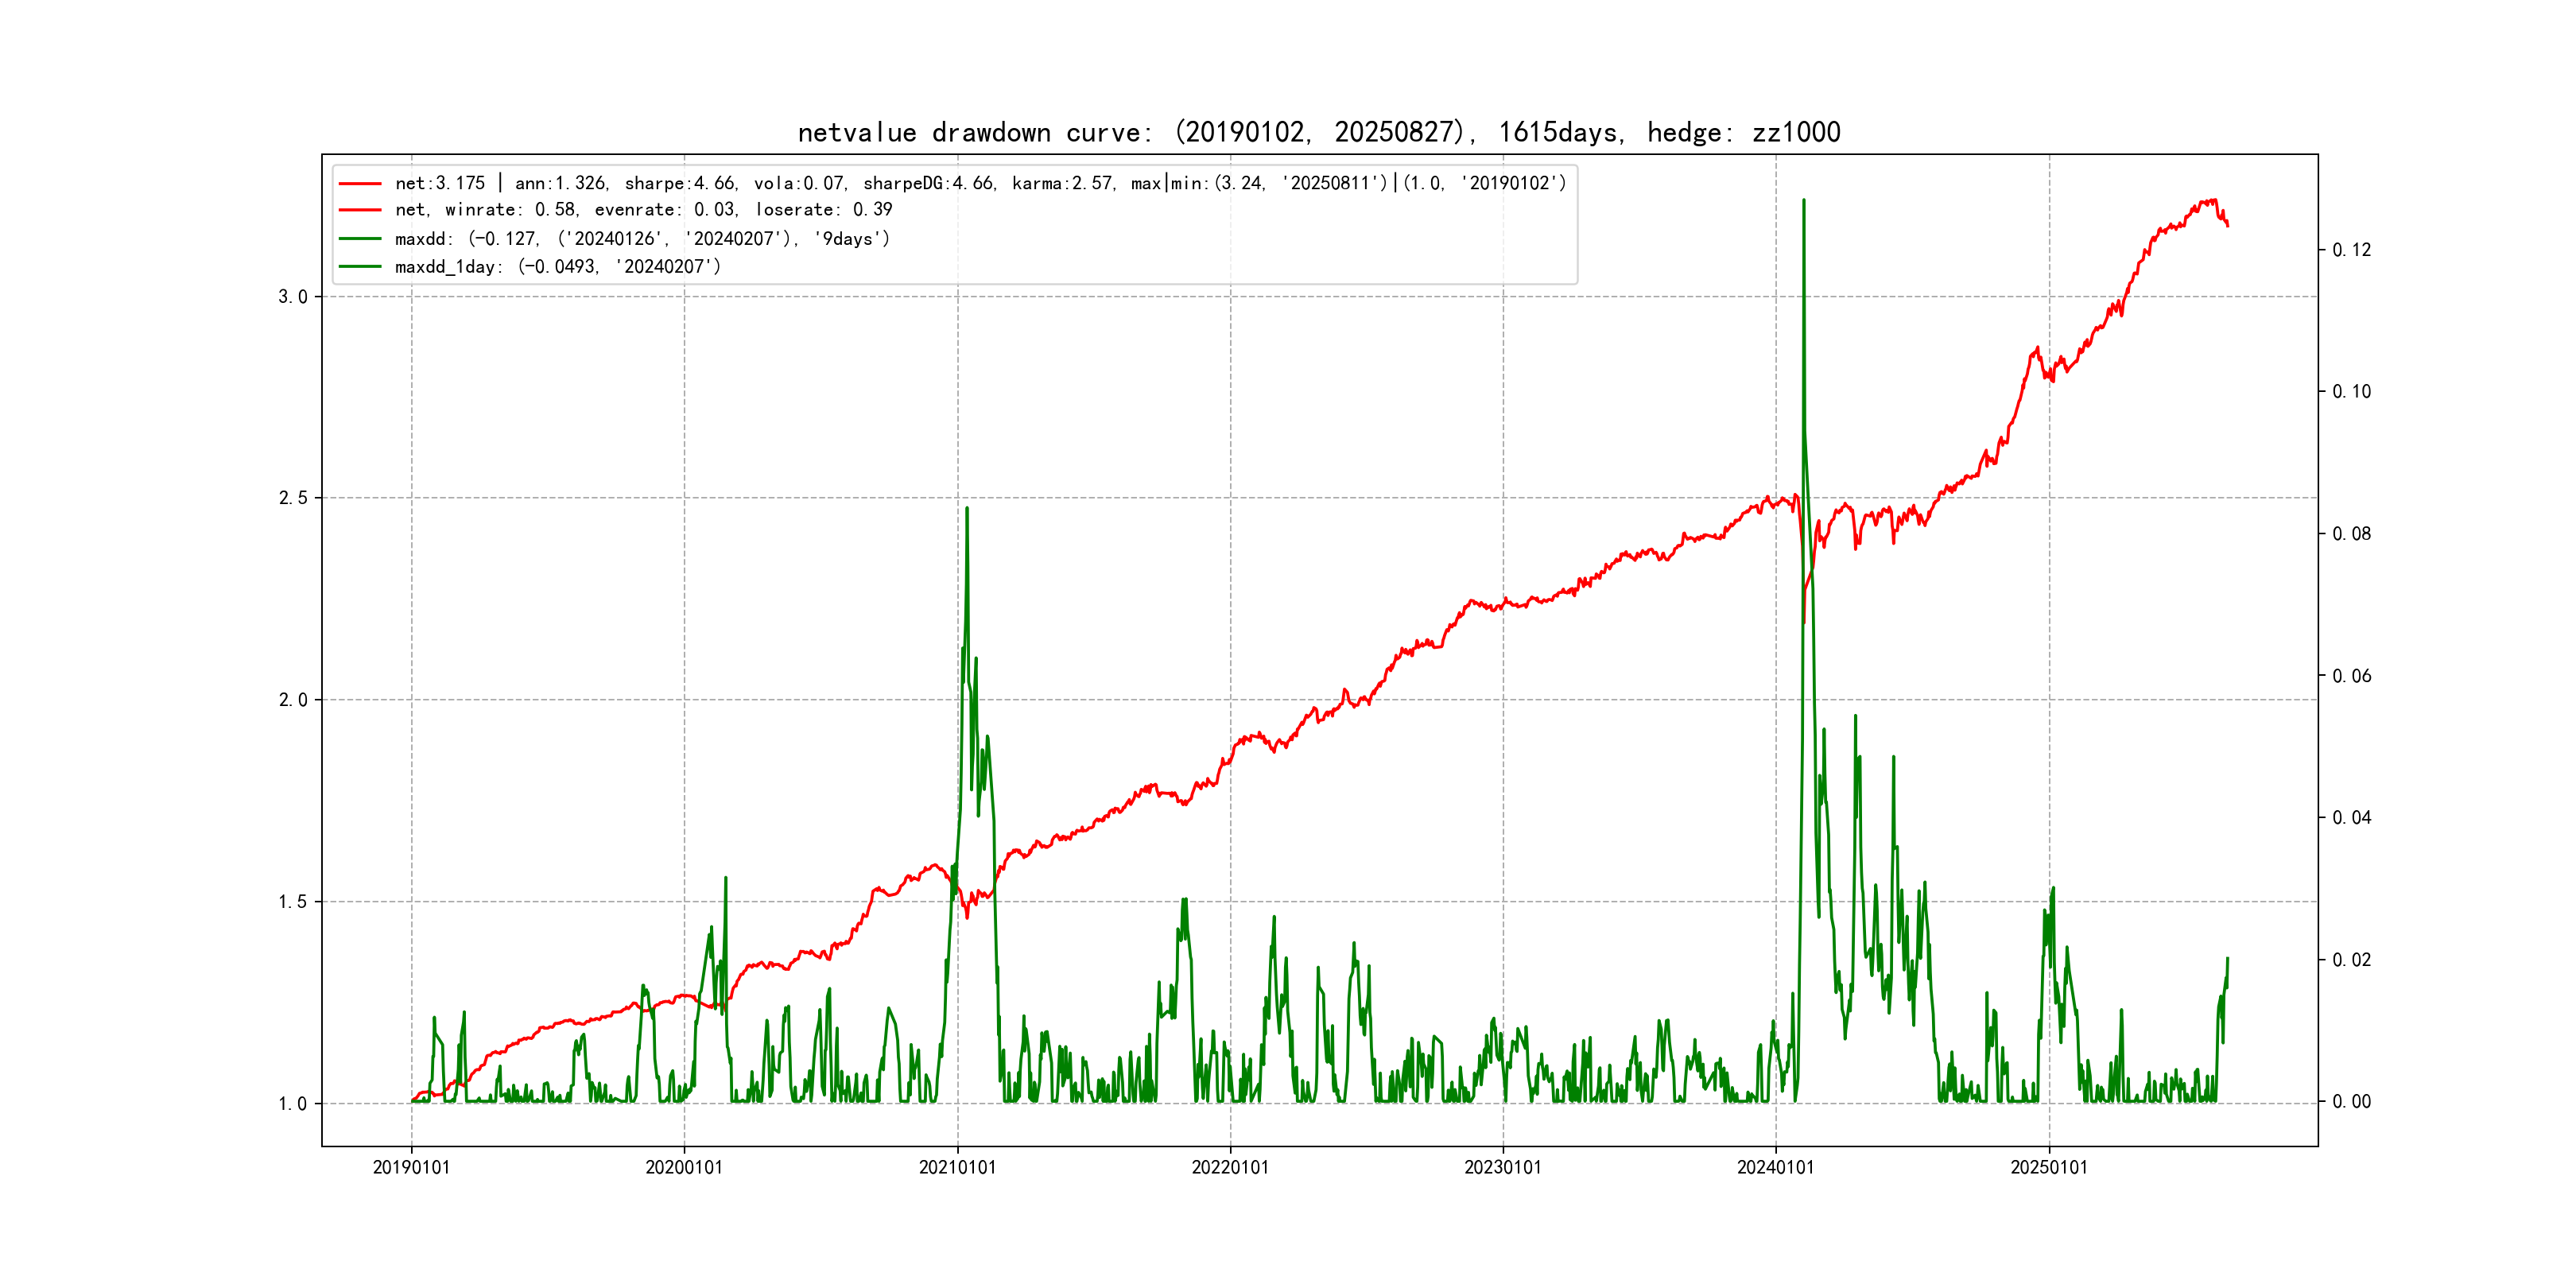2576x1288 pixels.
Task: Click the 0.12 right y-axis tick label
Action: [2351, 250]
